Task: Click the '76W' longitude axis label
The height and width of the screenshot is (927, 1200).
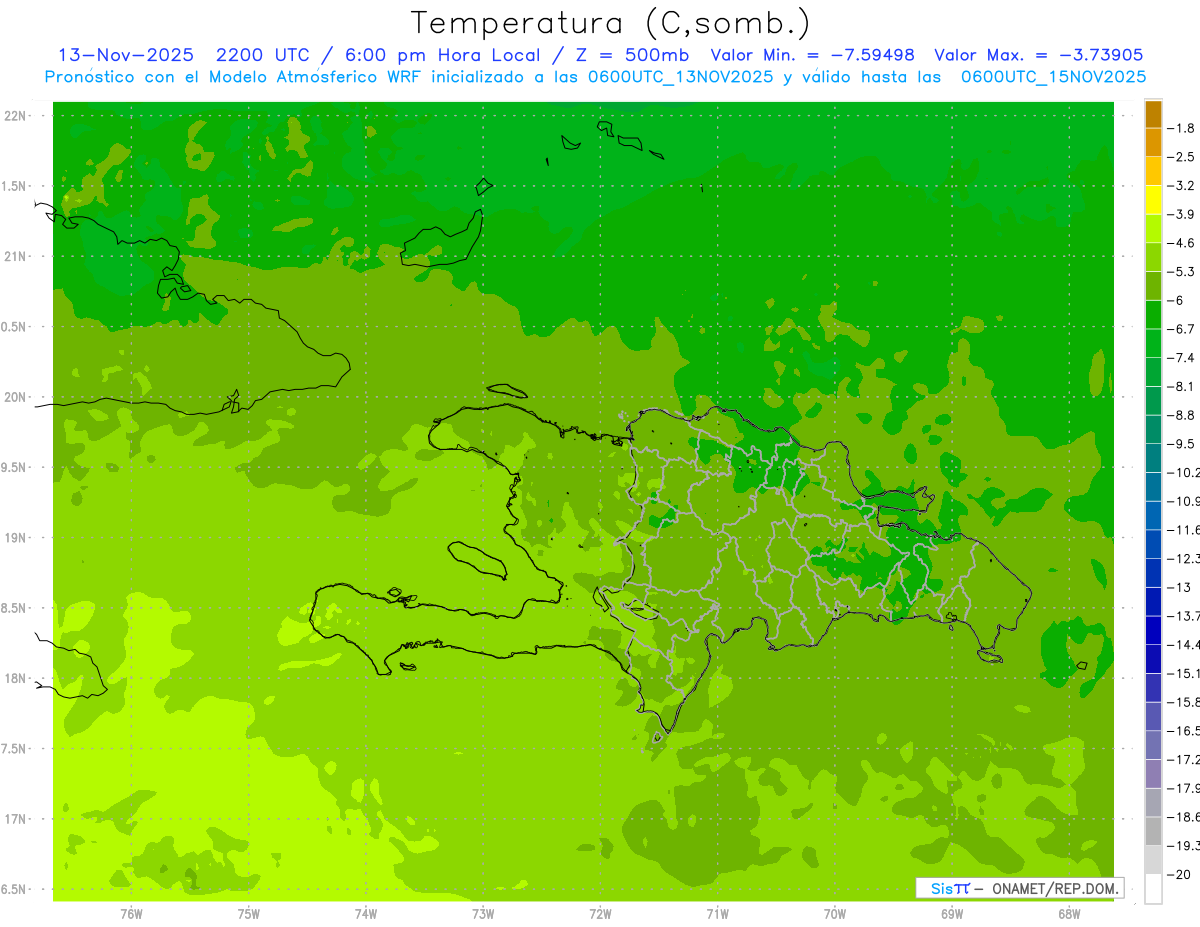Action: [131, 914]
